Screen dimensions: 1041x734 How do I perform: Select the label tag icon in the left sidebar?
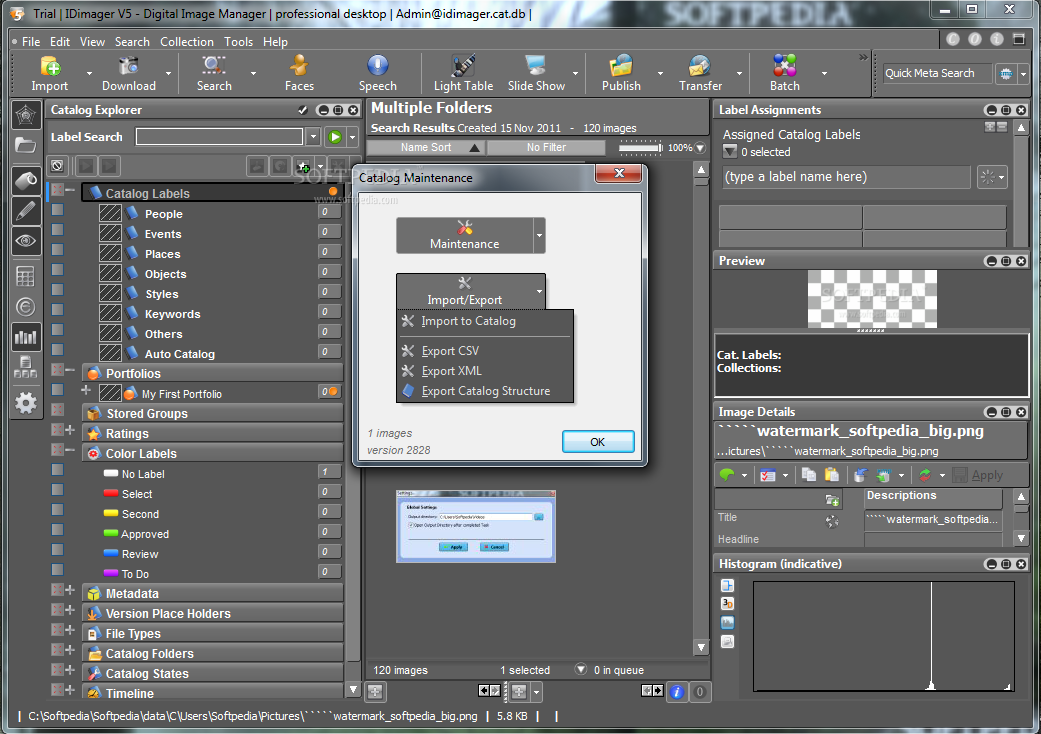click(x=26, y=181)
